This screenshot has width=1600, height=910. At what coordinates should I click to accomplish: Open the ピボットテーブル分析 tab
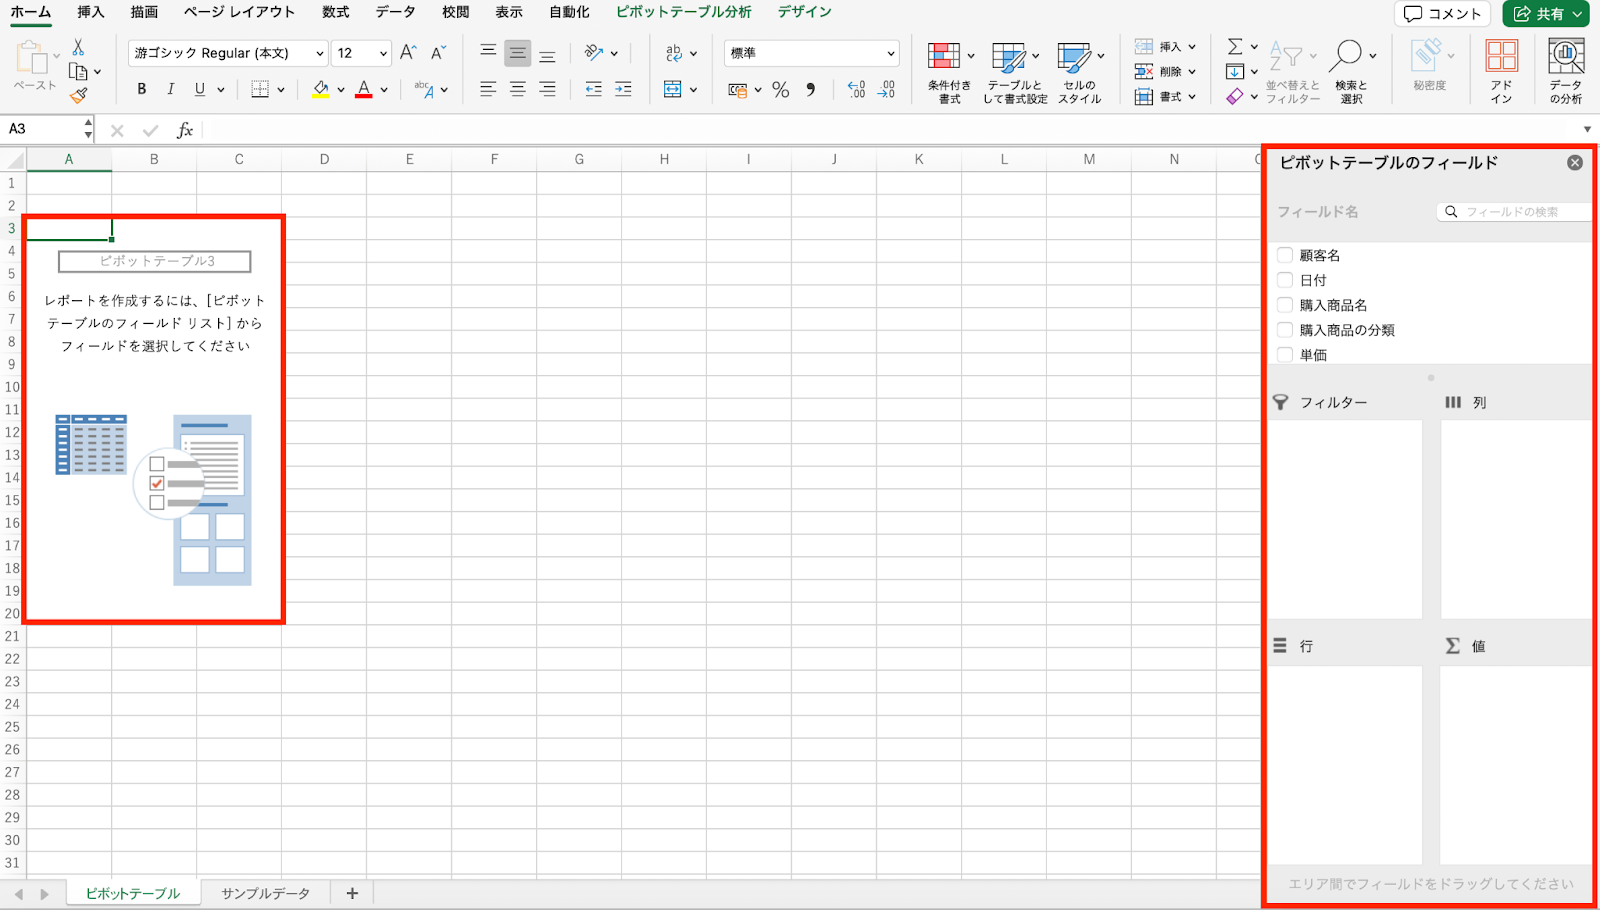[683, 12]
